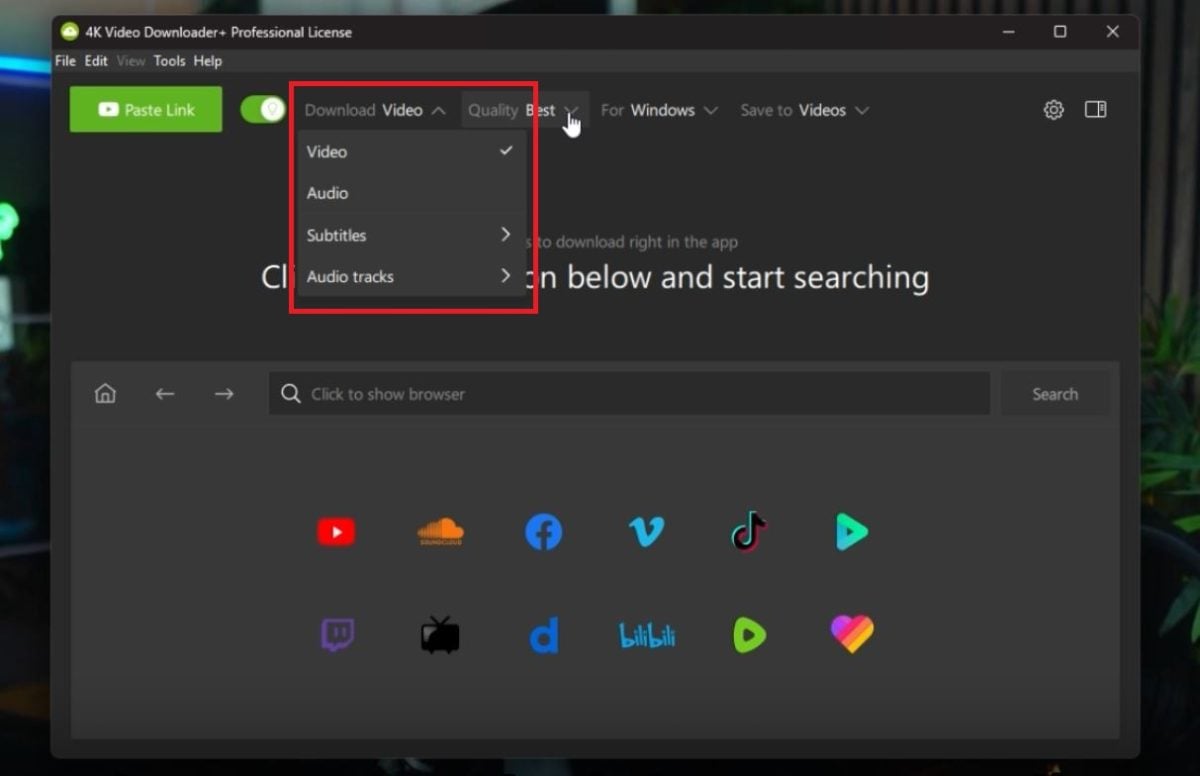Open the Tools menu
This screenshot has height=776, width=1200.
pos(169,61)
